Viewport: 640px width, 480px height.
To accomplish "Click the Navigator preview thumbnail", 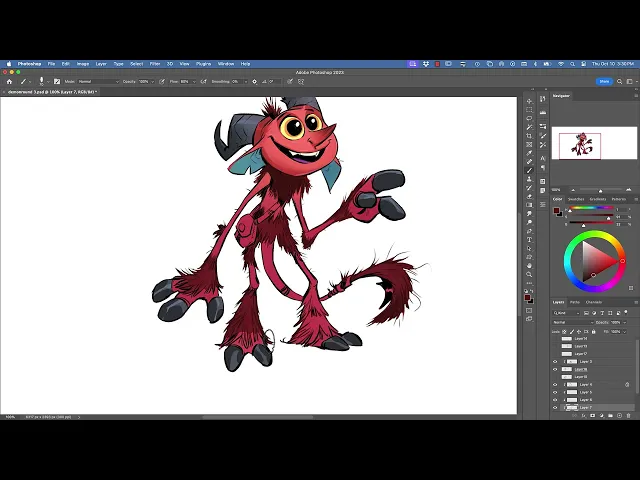I will 594,143.
